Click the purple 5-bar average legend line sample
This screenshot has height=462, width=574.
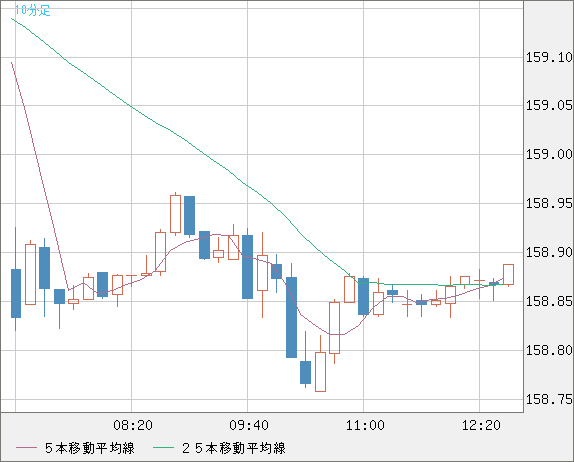26,448
